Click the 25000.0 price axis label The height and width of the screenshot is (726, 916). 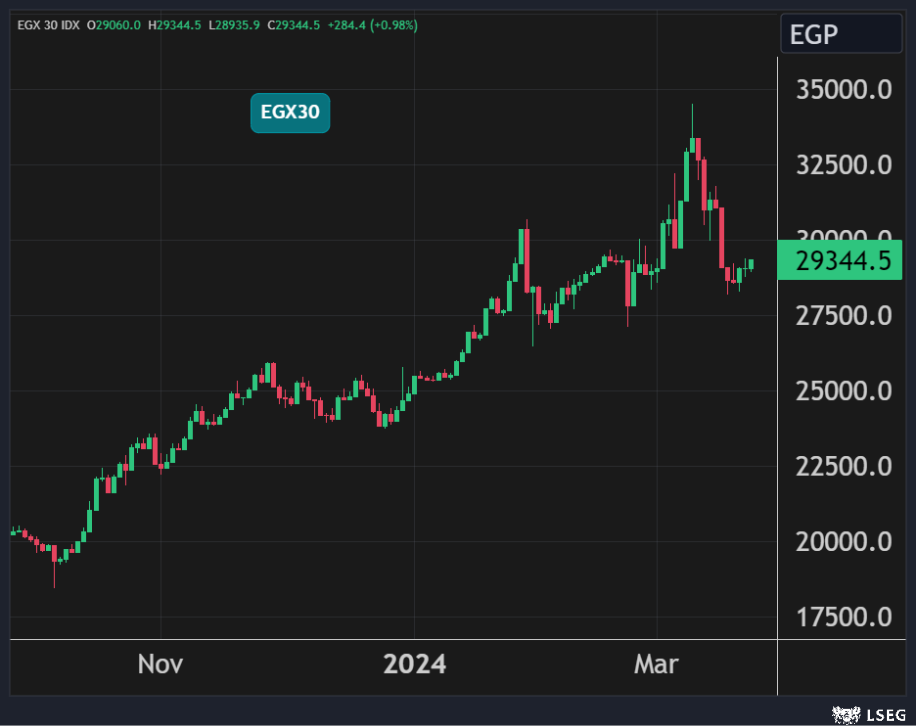click(x=842, y=391)
